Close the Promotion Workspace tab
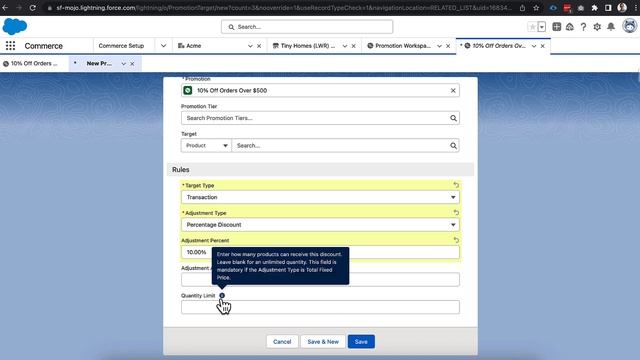640x360 pixels. [448, 46]
